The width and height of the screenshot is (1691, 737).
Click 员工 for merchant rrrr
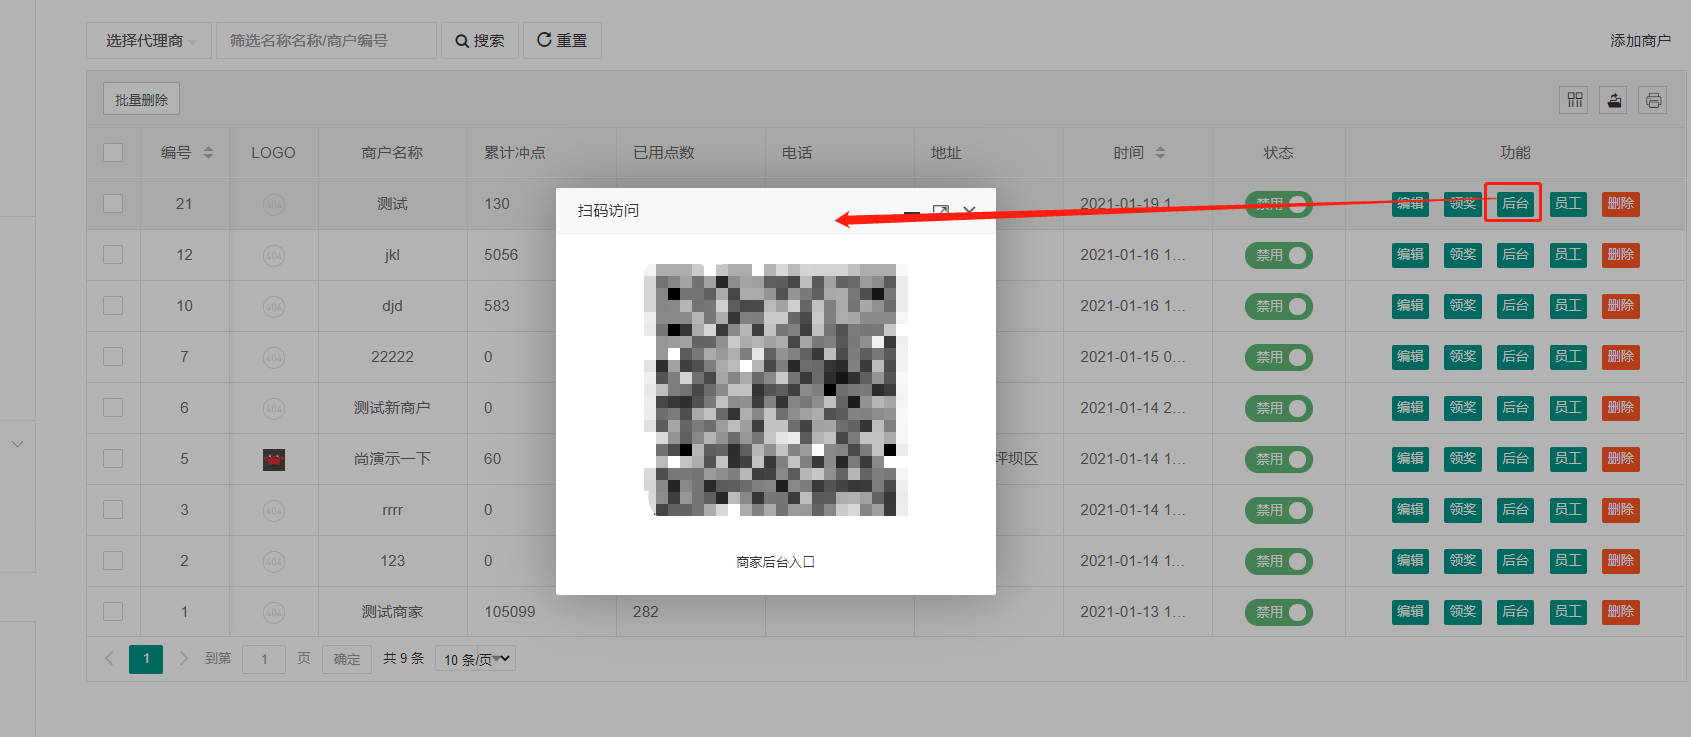1568,510
